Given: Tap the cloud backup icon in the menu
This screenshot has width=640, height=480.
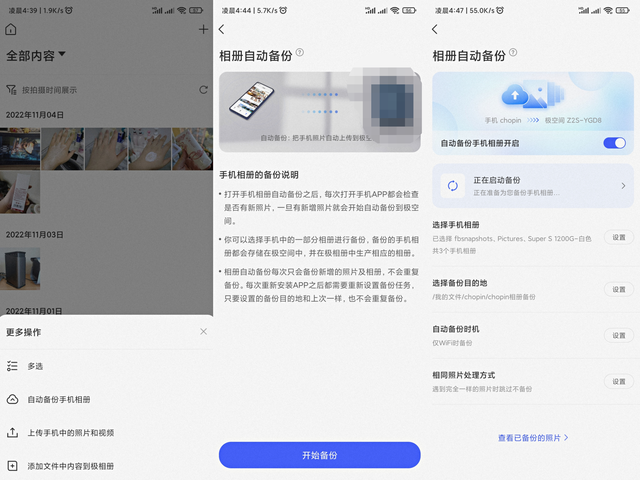Looking at the screenshot, I should (x=12, y=399).
